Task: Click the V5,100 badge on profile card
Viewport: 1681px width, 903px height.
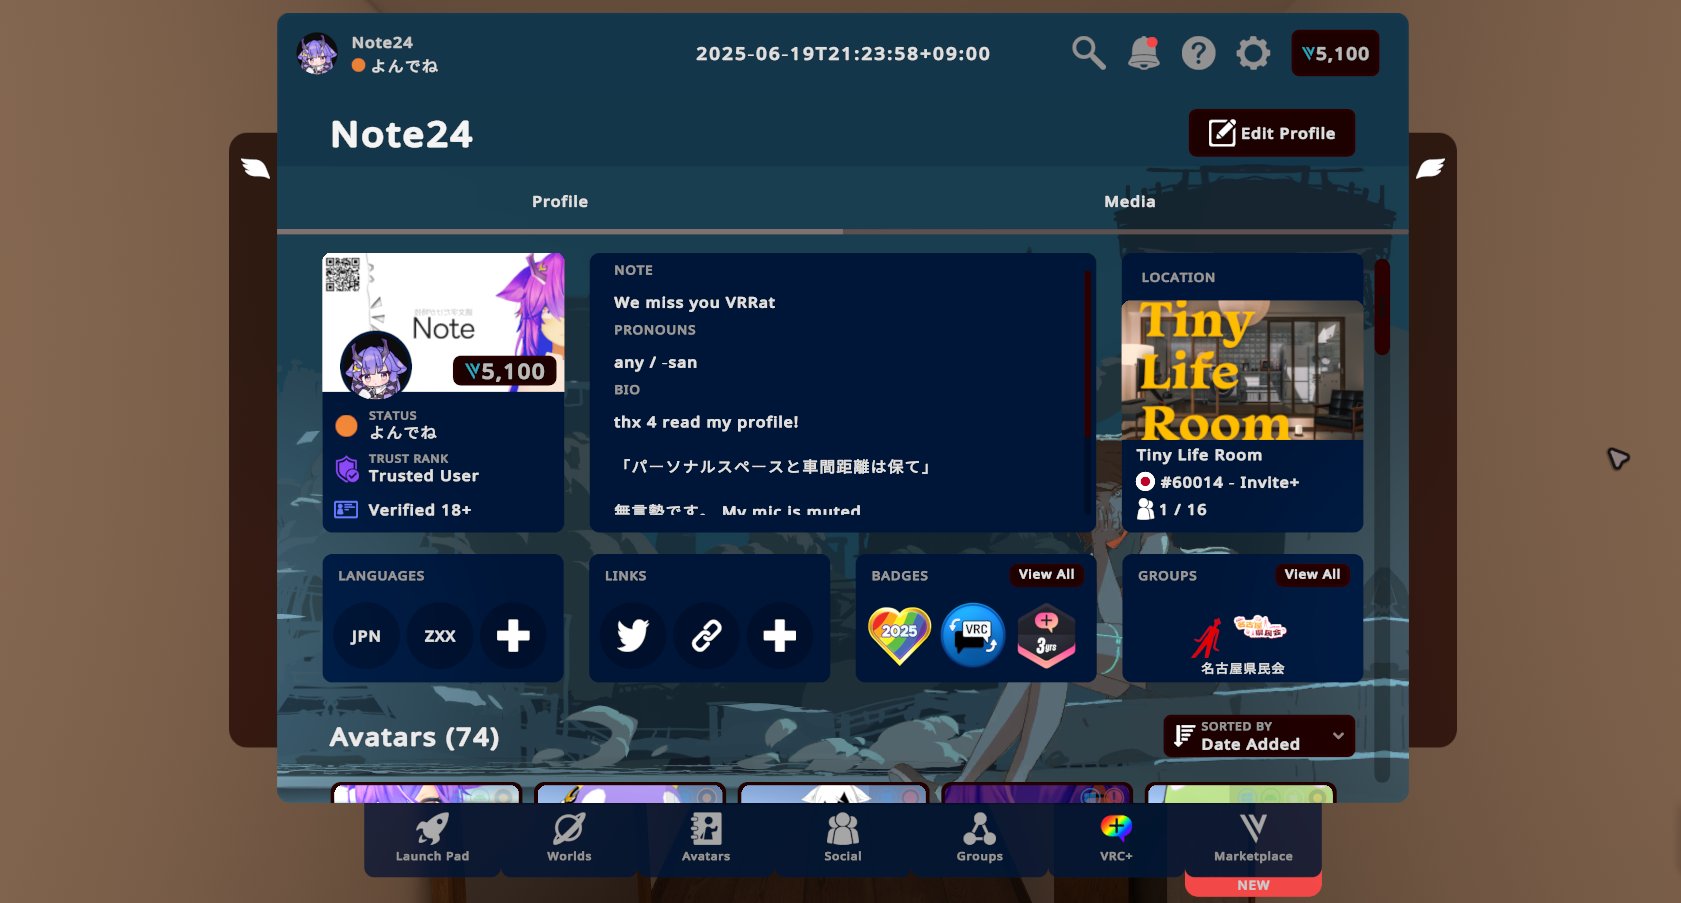Action: point(505,371)
